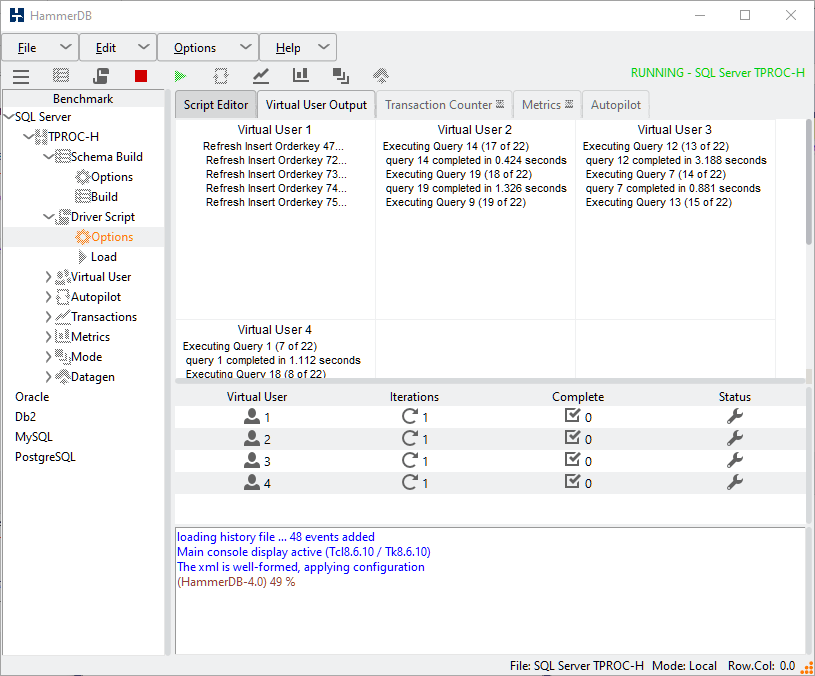Expand the Virtual User tree node

point(48,276)
